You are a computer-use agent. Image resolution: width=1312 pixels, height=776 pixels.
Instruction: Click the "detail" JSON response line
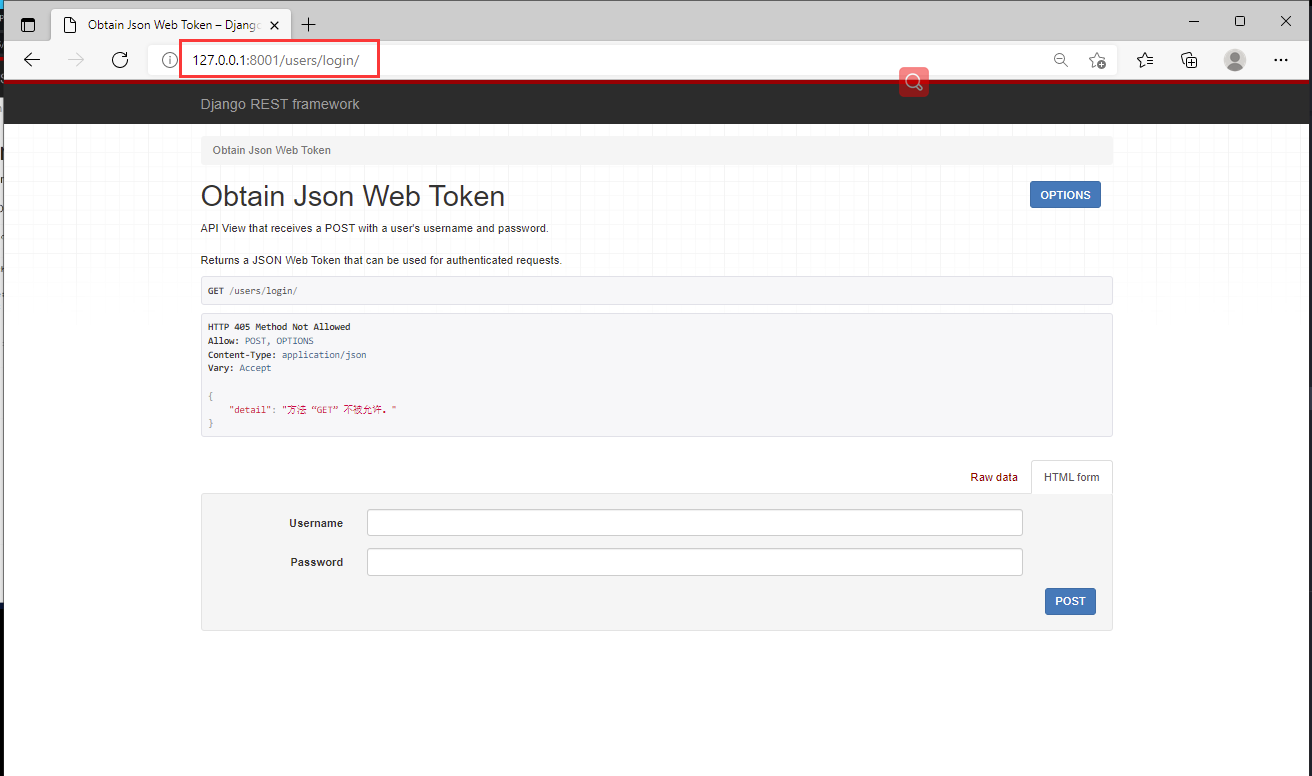coord(313,410)
